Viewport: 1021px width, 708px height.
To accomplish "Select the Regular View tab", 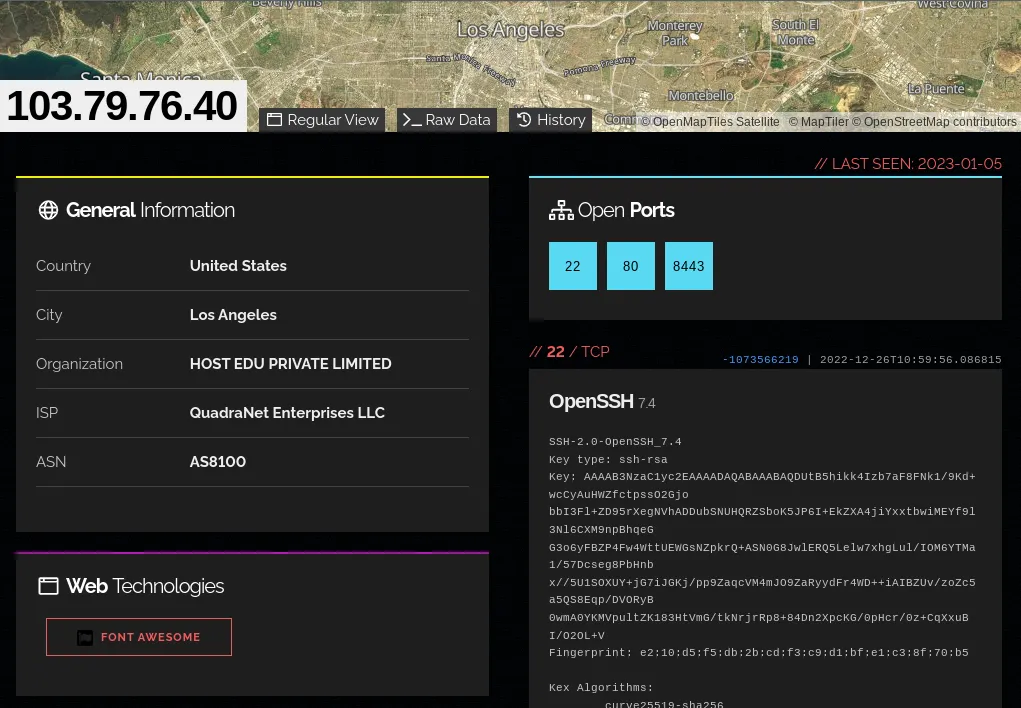I will (x=322, y=119).
